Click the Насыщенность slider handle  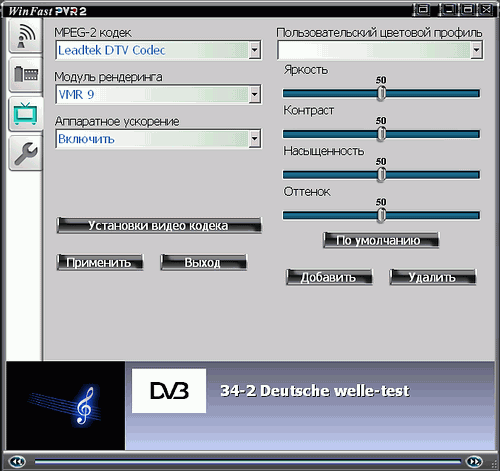tap(381, 175)
